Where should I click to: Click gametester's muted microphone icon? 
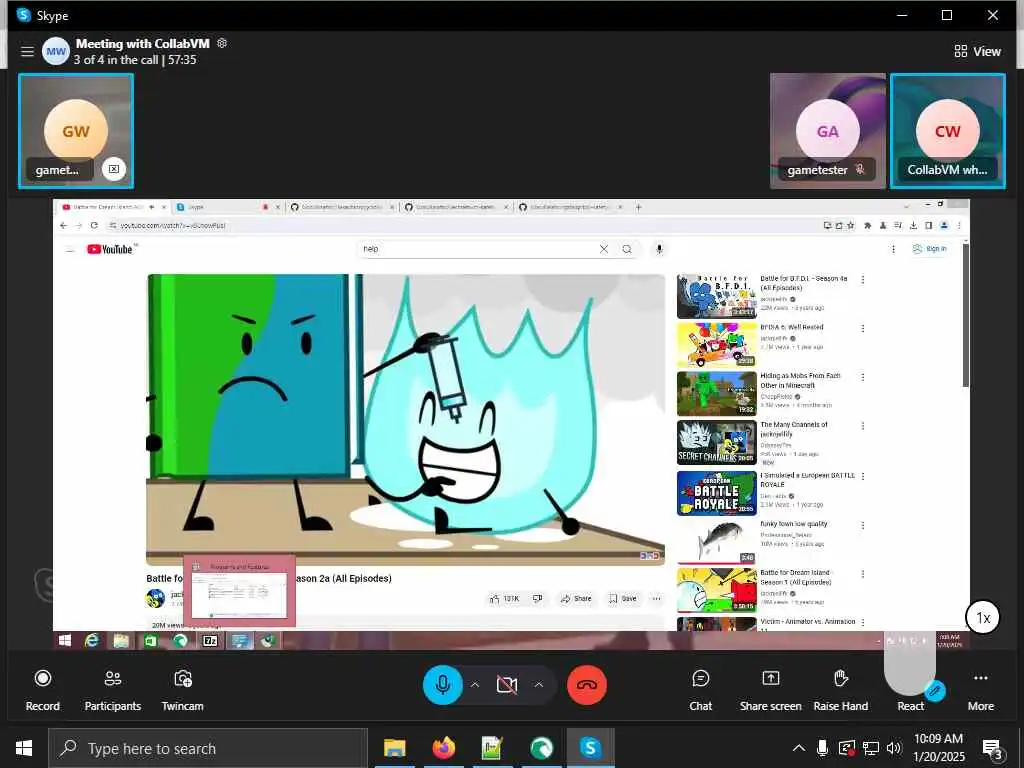pyautogui.click(x=860, y=169)
